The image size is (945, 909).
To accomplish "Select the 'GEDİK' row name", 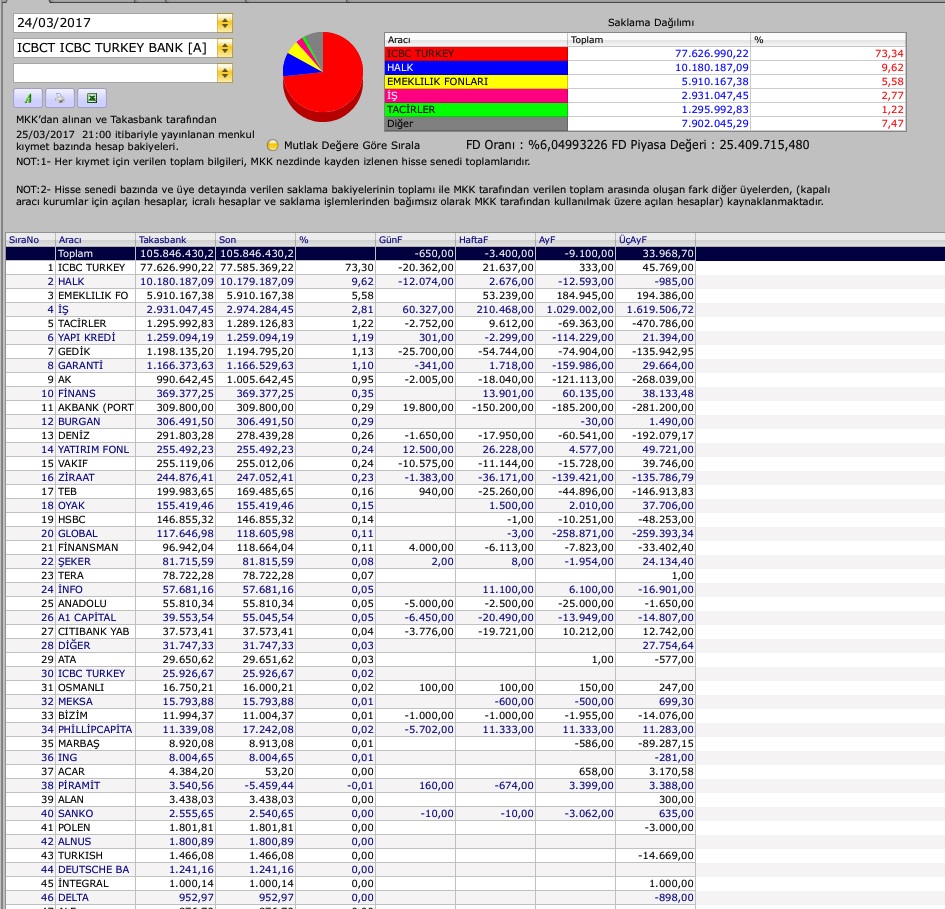I will (74, 351).
